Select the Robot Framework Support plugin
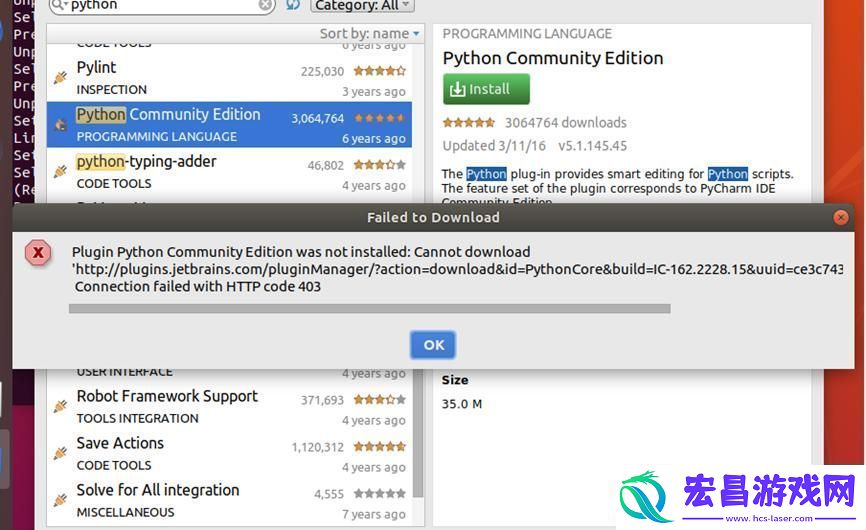 tap(229, 407)
